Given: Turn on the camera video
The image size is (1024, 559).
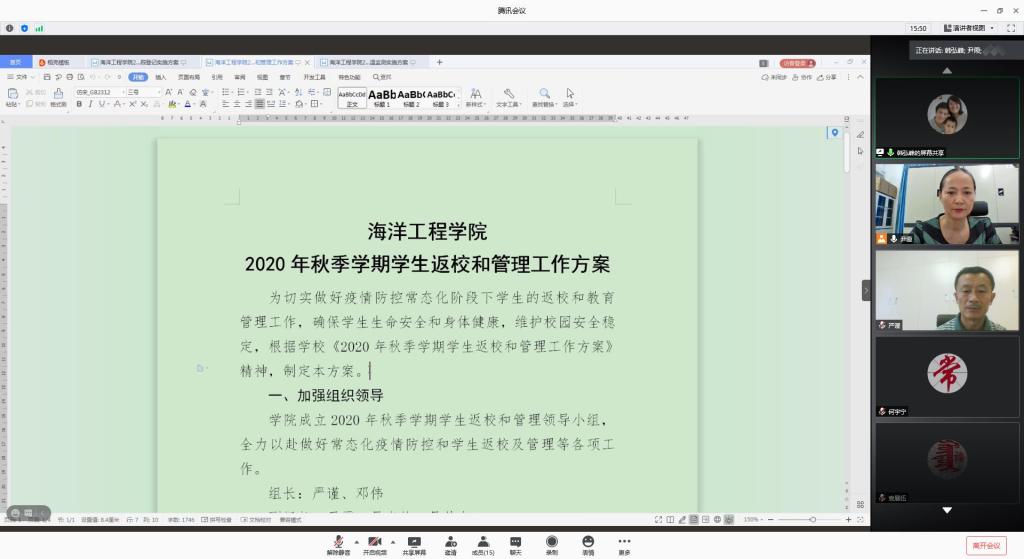Looking at the screenshot, I should [x=375, y=543].
